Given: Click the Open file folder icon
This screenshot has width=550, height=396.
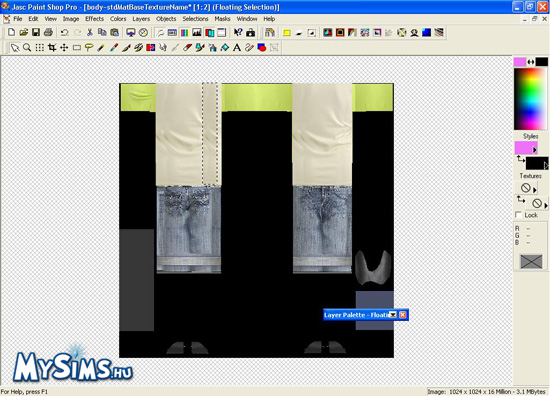Looking at the screenshot, I should pyautogui.click(x=24, y=33).
